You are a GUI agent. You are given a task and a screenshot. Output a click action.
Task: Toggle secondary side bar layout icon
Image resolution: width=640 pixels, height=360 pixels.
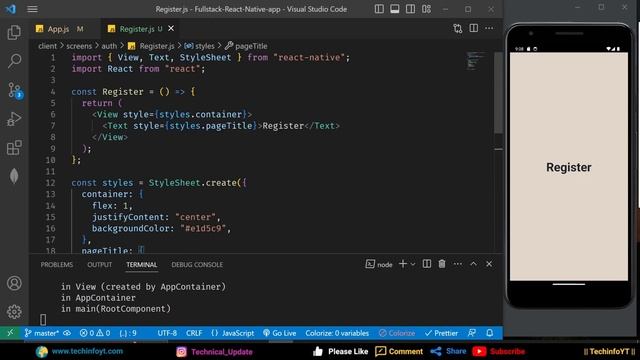point(410,9)
